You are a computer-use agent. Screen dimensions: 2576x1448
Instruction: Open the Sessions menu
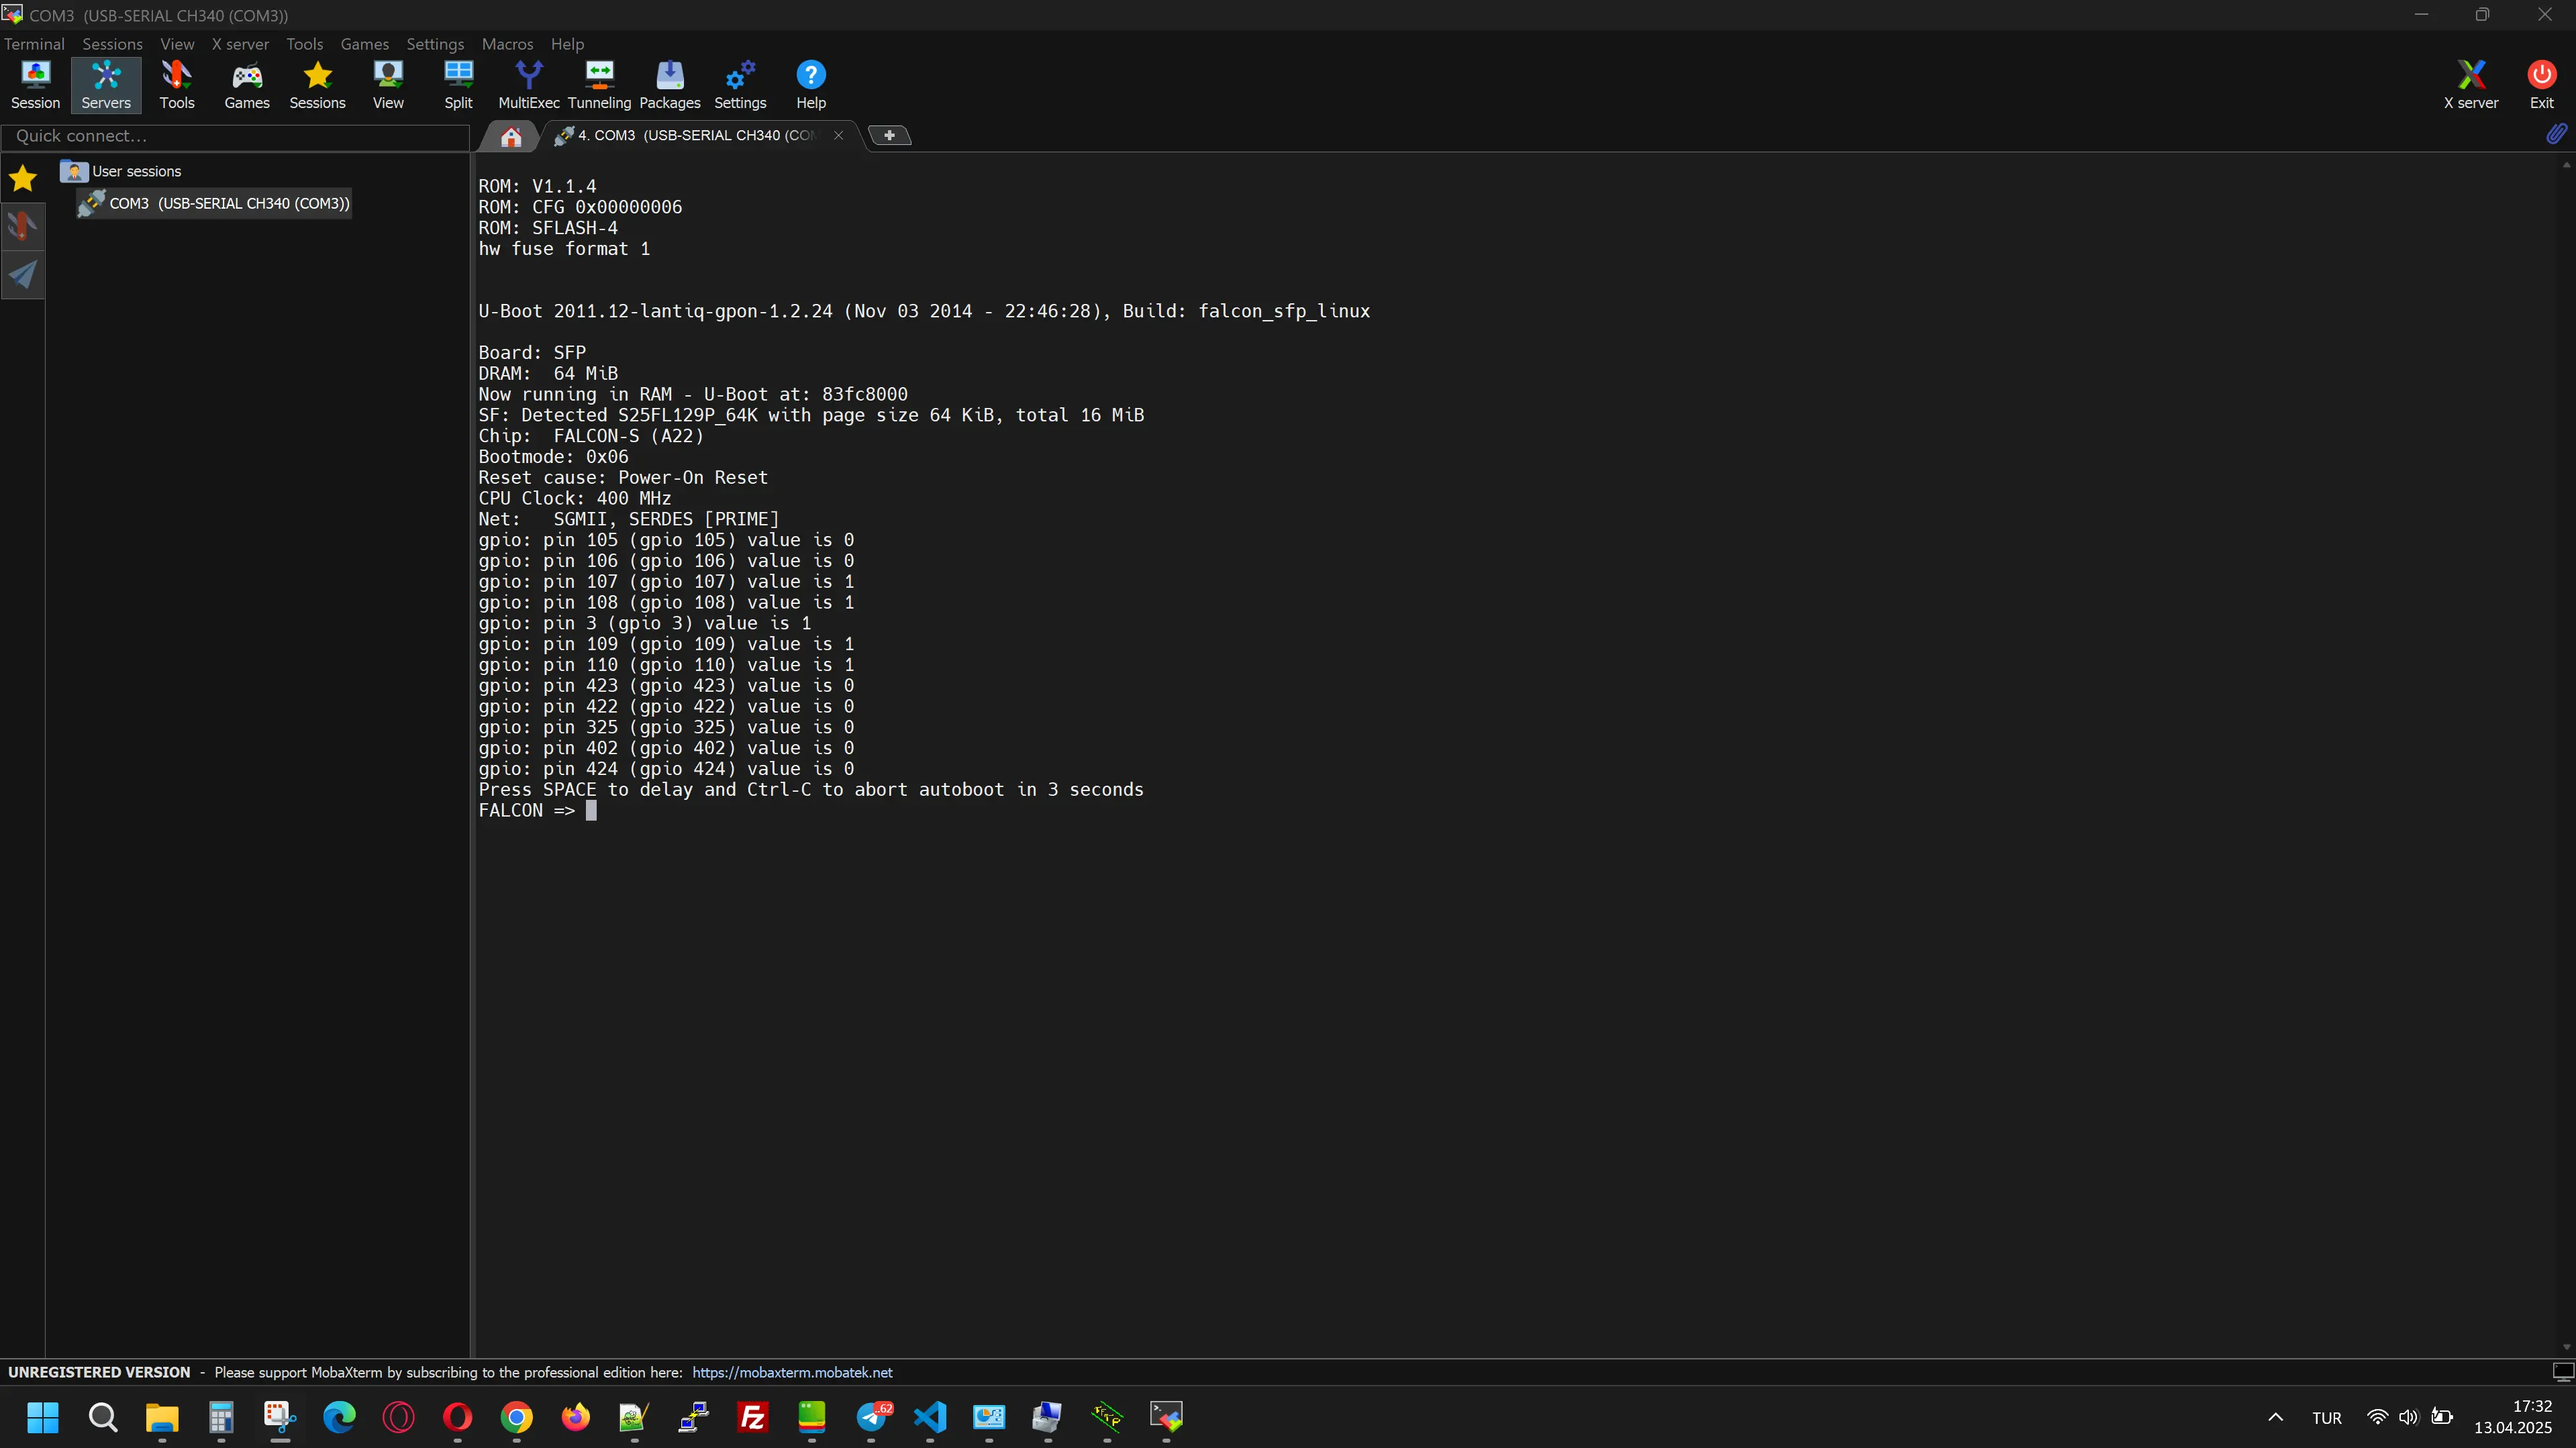tap(112, 44)
